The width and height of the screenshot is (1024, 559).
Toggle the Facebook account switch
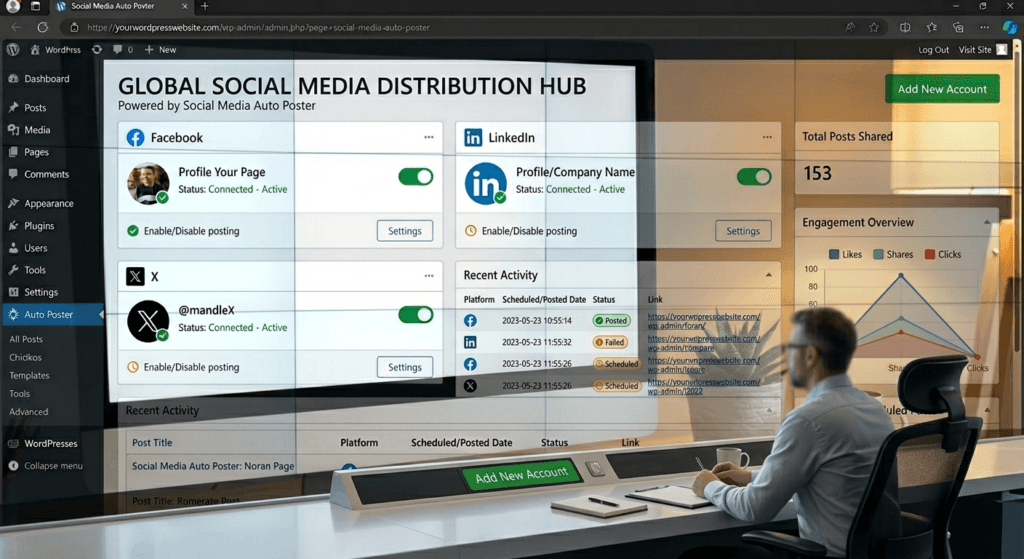(x=415, y=177)
